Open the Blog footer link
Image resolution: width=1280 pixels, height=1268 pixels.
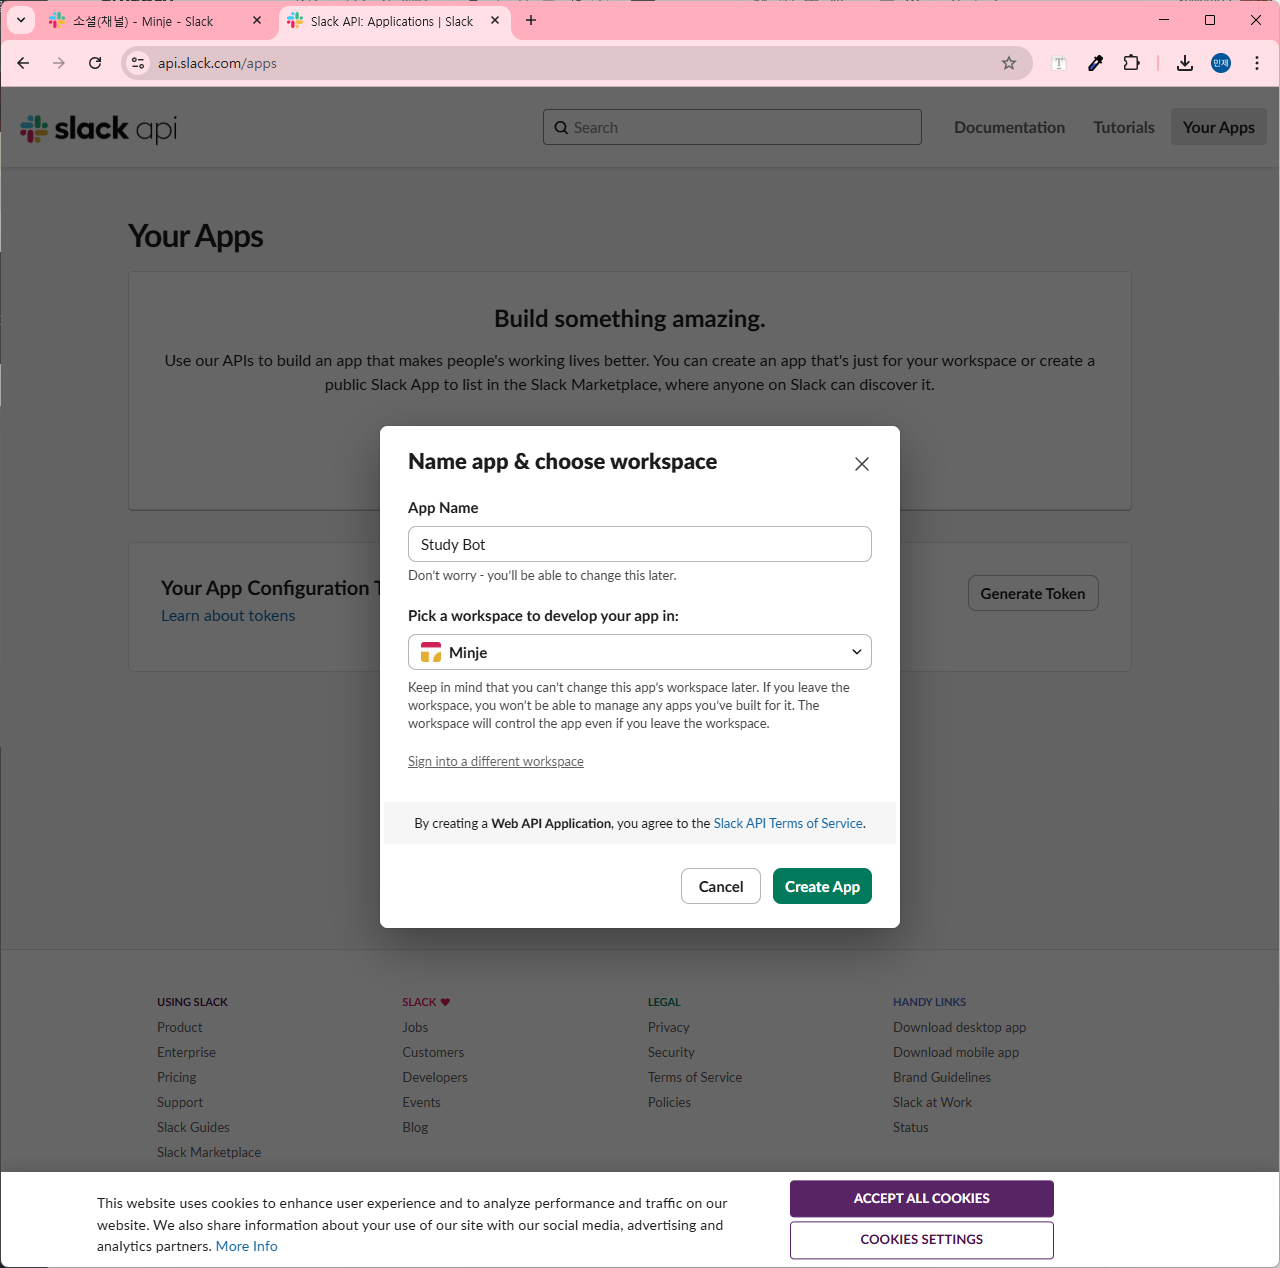[x=415, y=1127]
